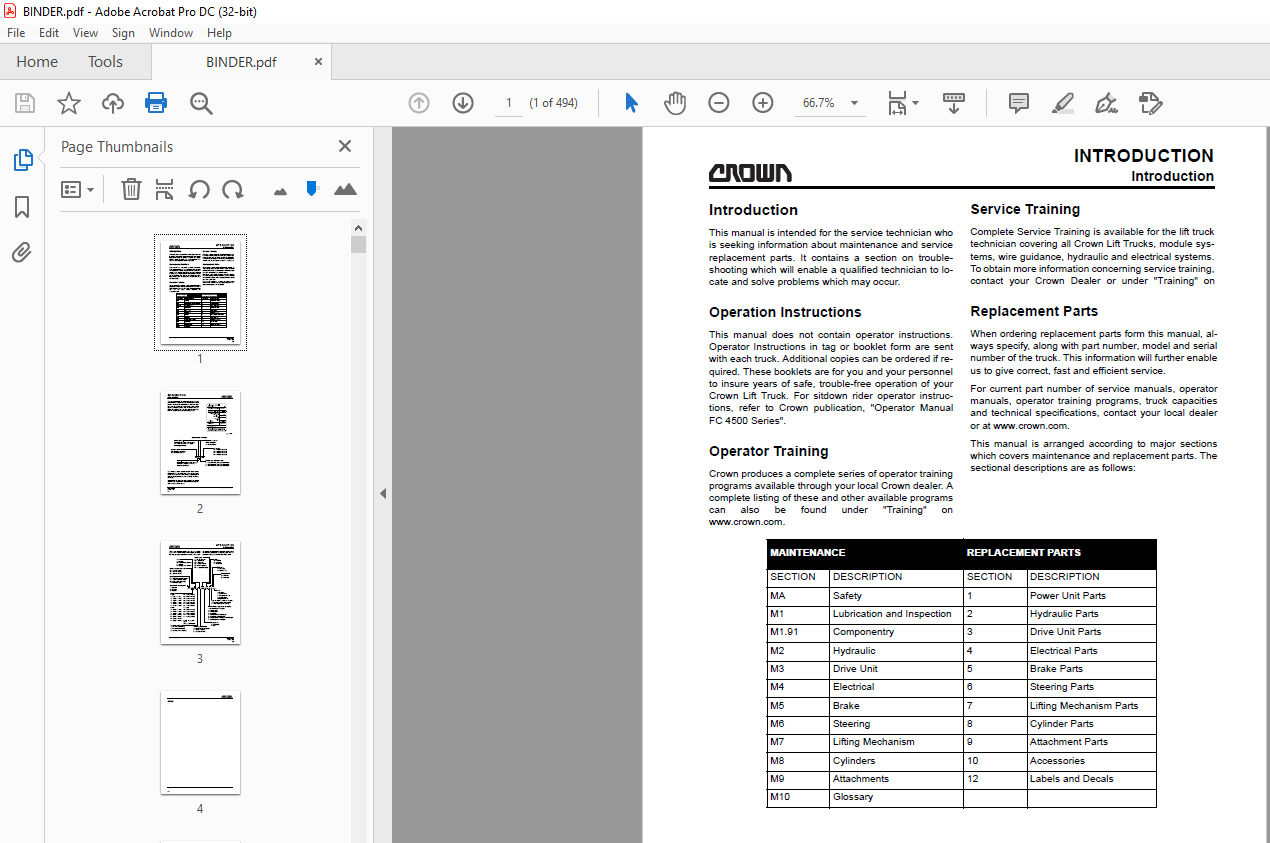Rotate page counterclockwise
This screenshot has height=843, width=1270.
[199, 189]
